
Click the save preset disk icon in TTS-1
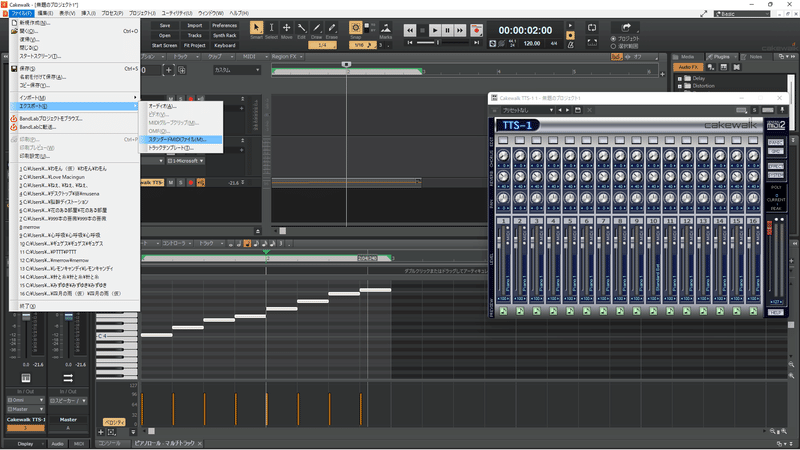coord(578,110)
